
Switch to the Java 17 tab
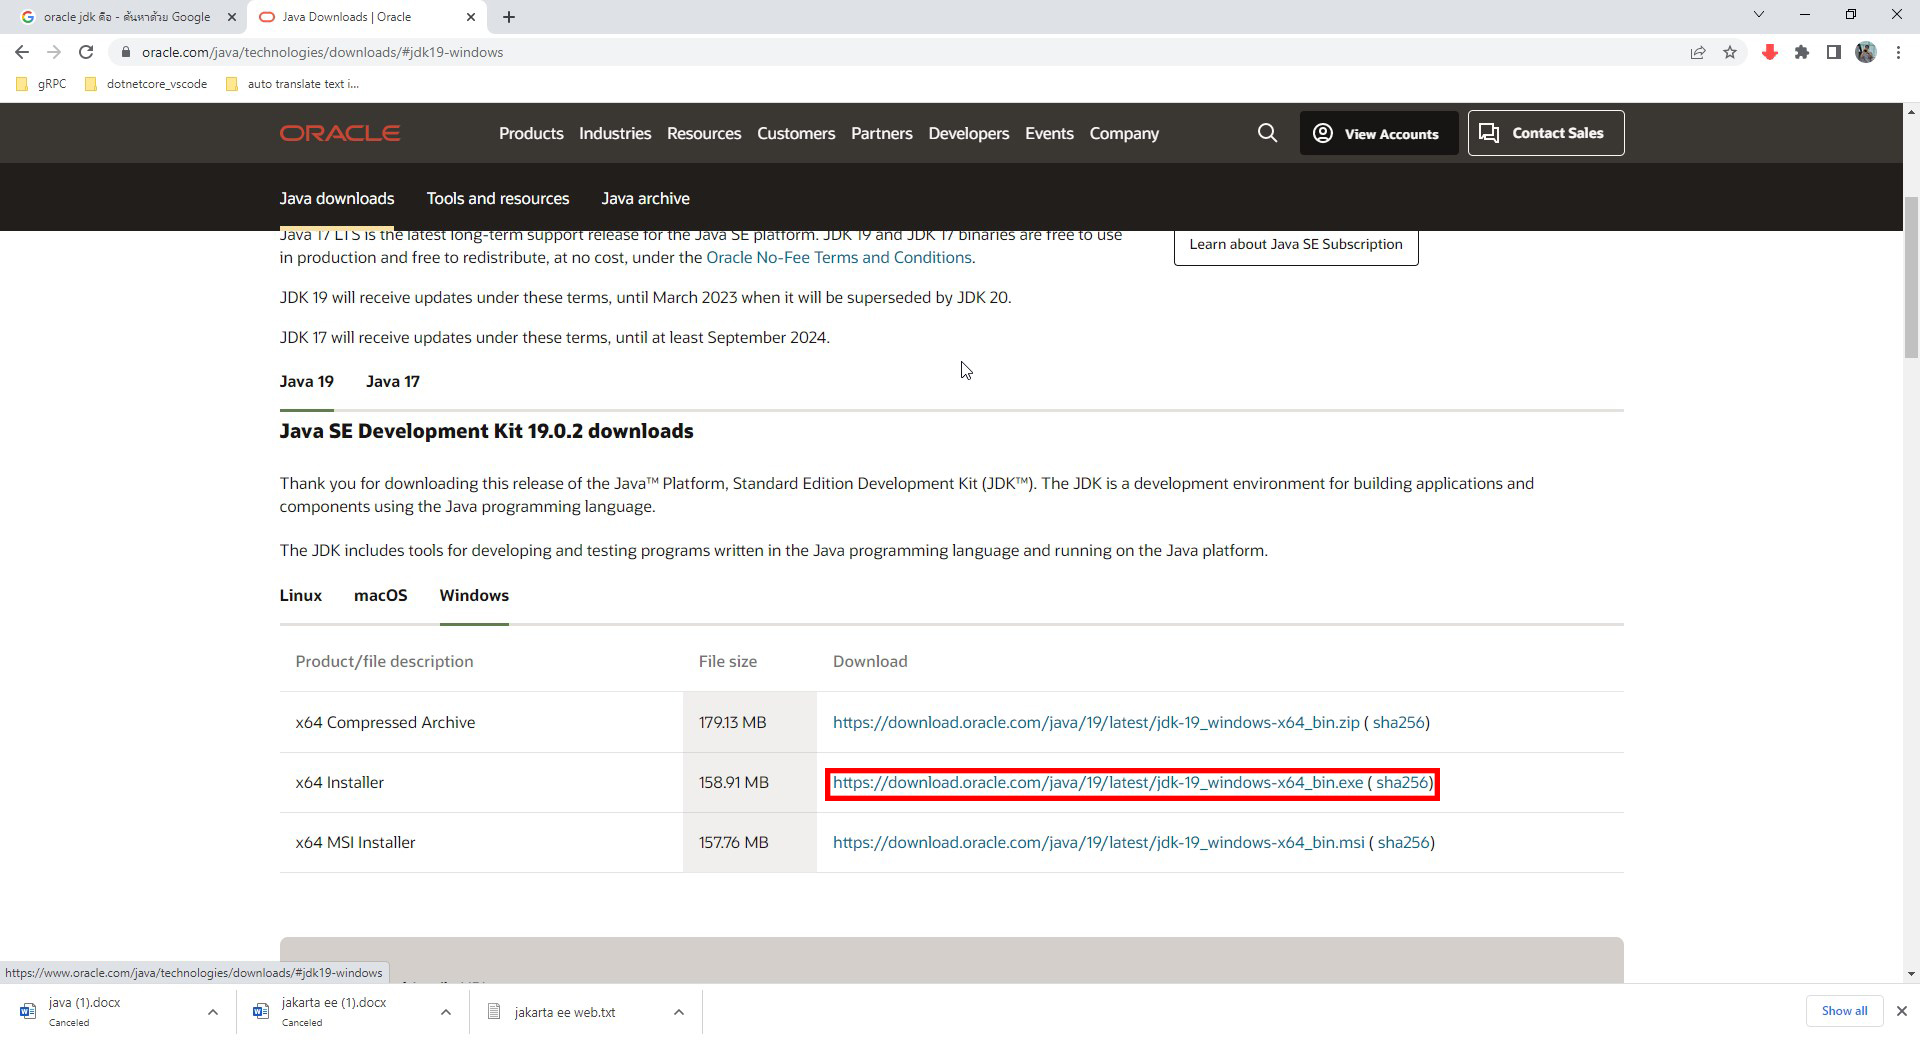coord(393,381)
